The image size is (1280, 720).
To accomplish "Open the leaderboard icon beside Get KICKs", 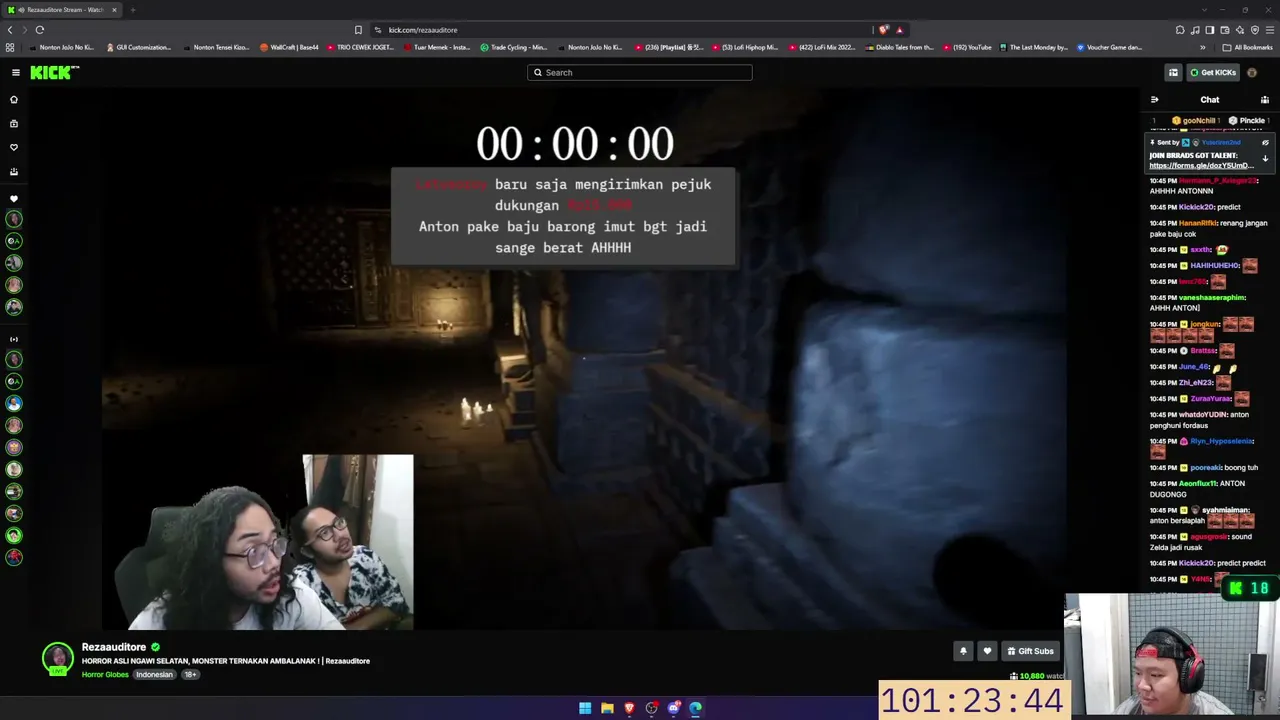I will pos(1173,72).
